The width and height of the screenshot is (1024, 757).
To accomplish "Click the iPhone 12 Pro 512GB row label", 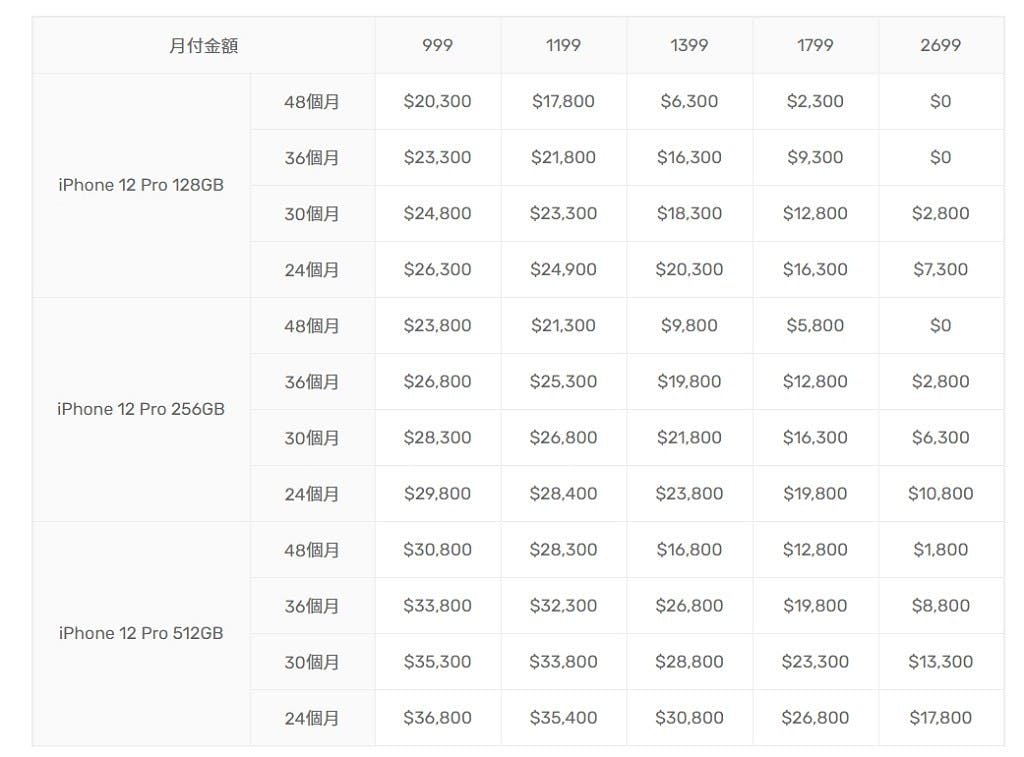I will click(141, 633).
